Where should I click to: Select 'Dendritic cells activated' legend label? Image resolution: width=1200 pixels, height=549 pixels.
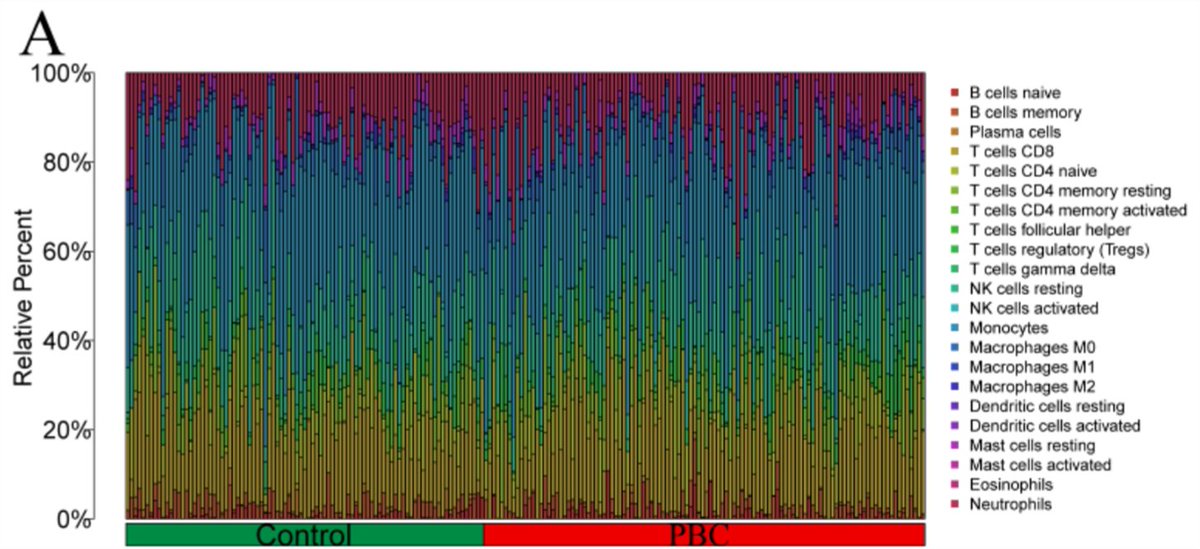[1055, 426]
